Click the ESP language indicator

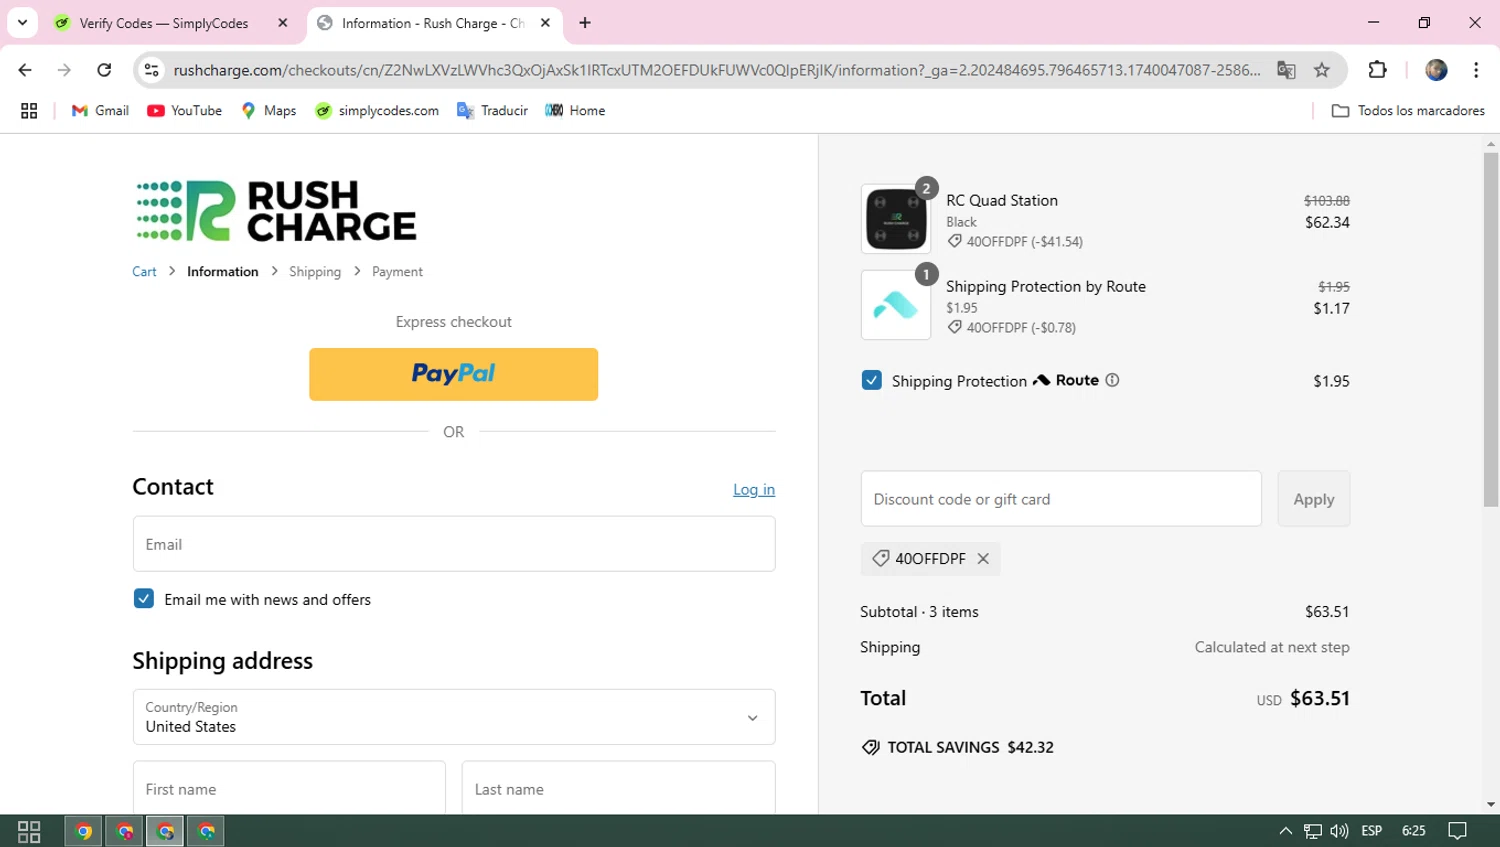[1371, 831]
